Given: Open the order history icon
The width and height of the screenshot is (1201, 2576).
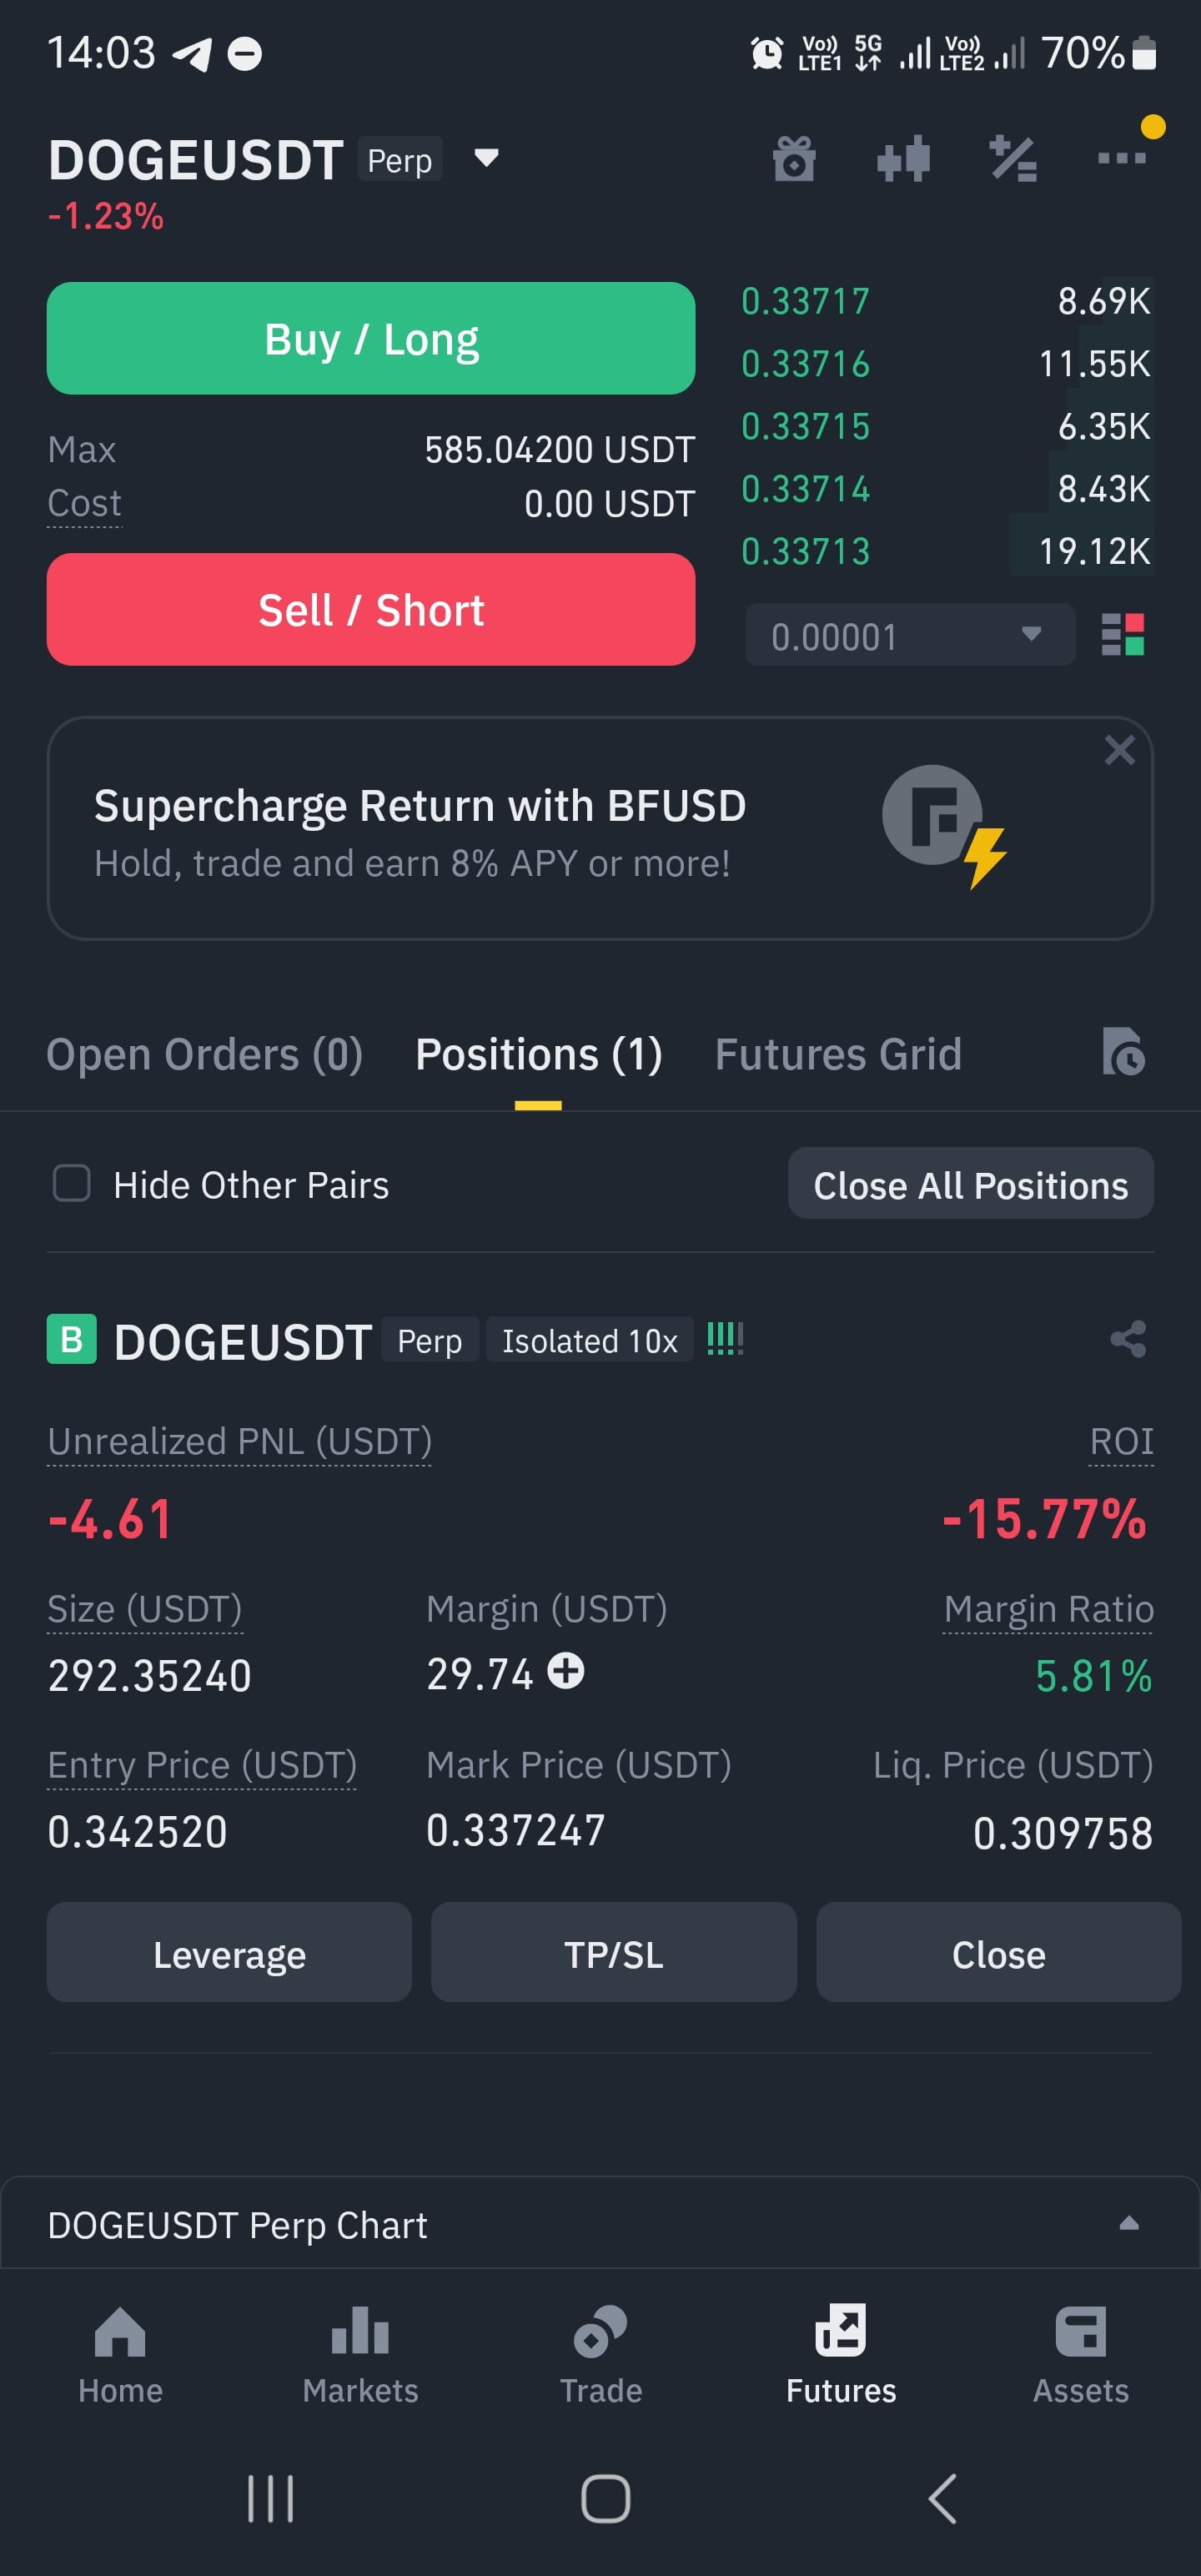Looking at the screenshot, I should (1123, 1052).
